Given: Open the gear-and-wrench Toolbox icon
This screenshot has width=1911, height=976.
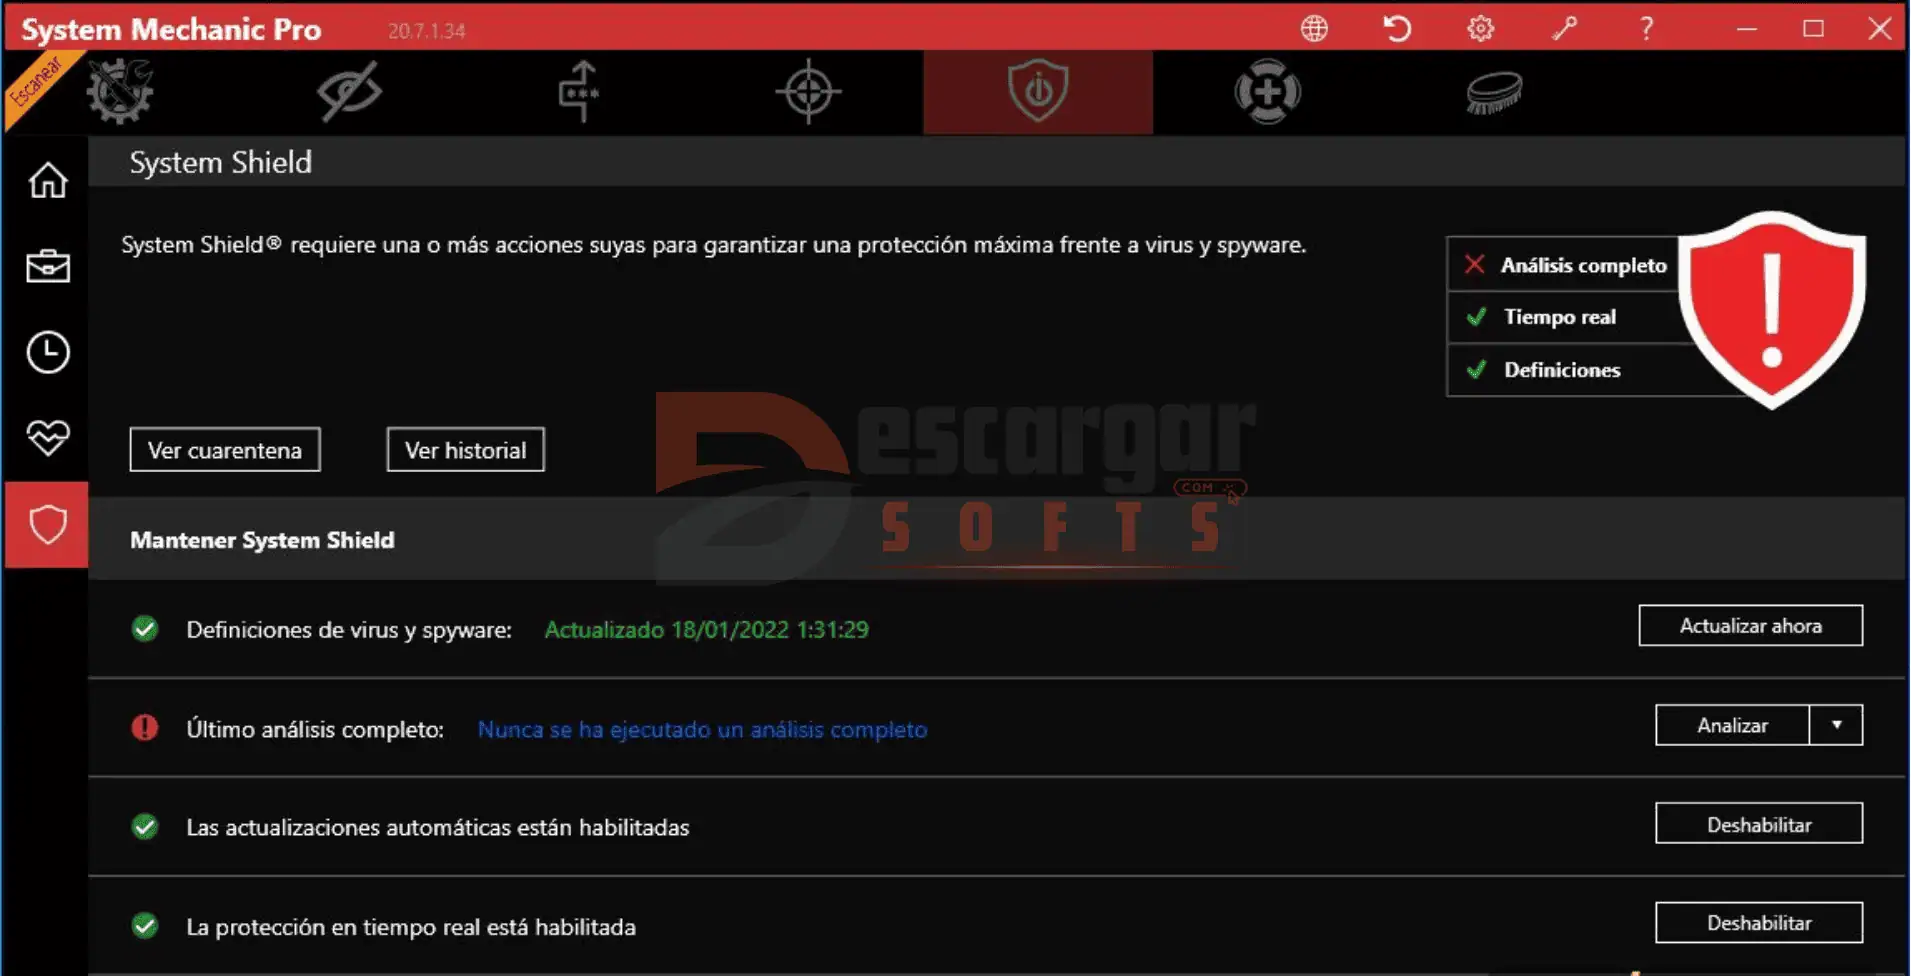Looking at the screenshot, I should pos(120,91).
